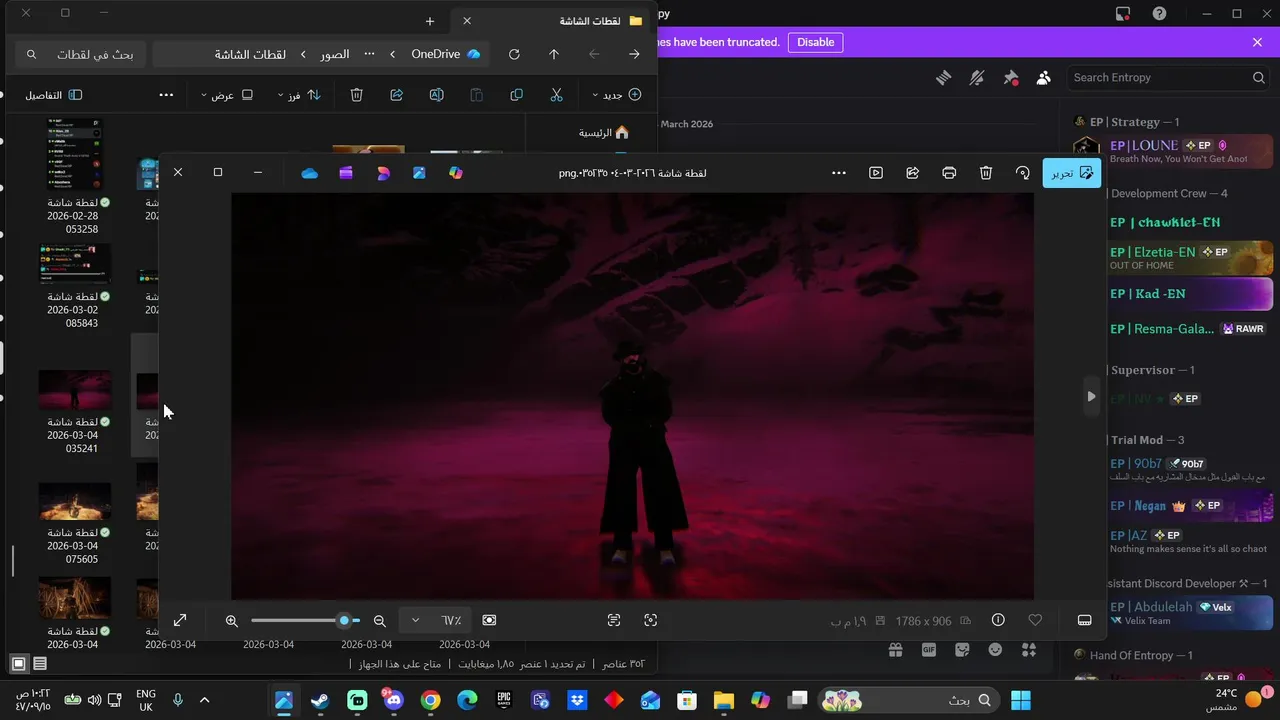1280x720 pixels.
Task: Toggle filmstrip view in Photos bottom bar
Action: pyautogui.click(x=1084, y=620)
